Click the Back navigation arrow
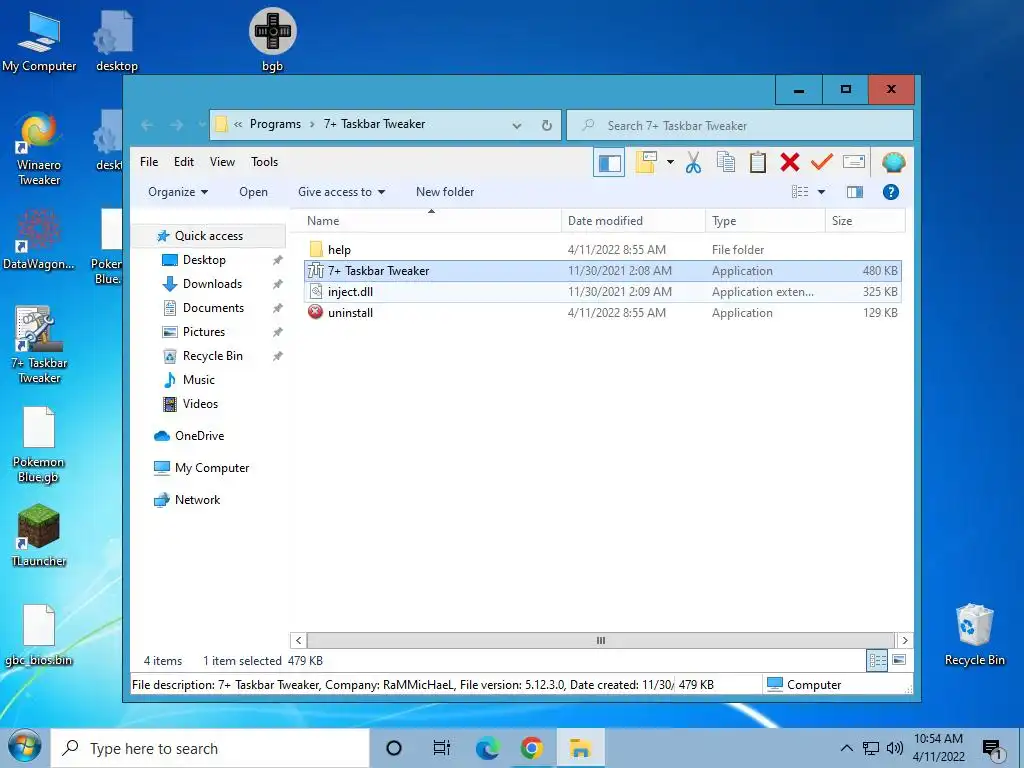This screenshot has width=1024, height=768. coord(147,125)
